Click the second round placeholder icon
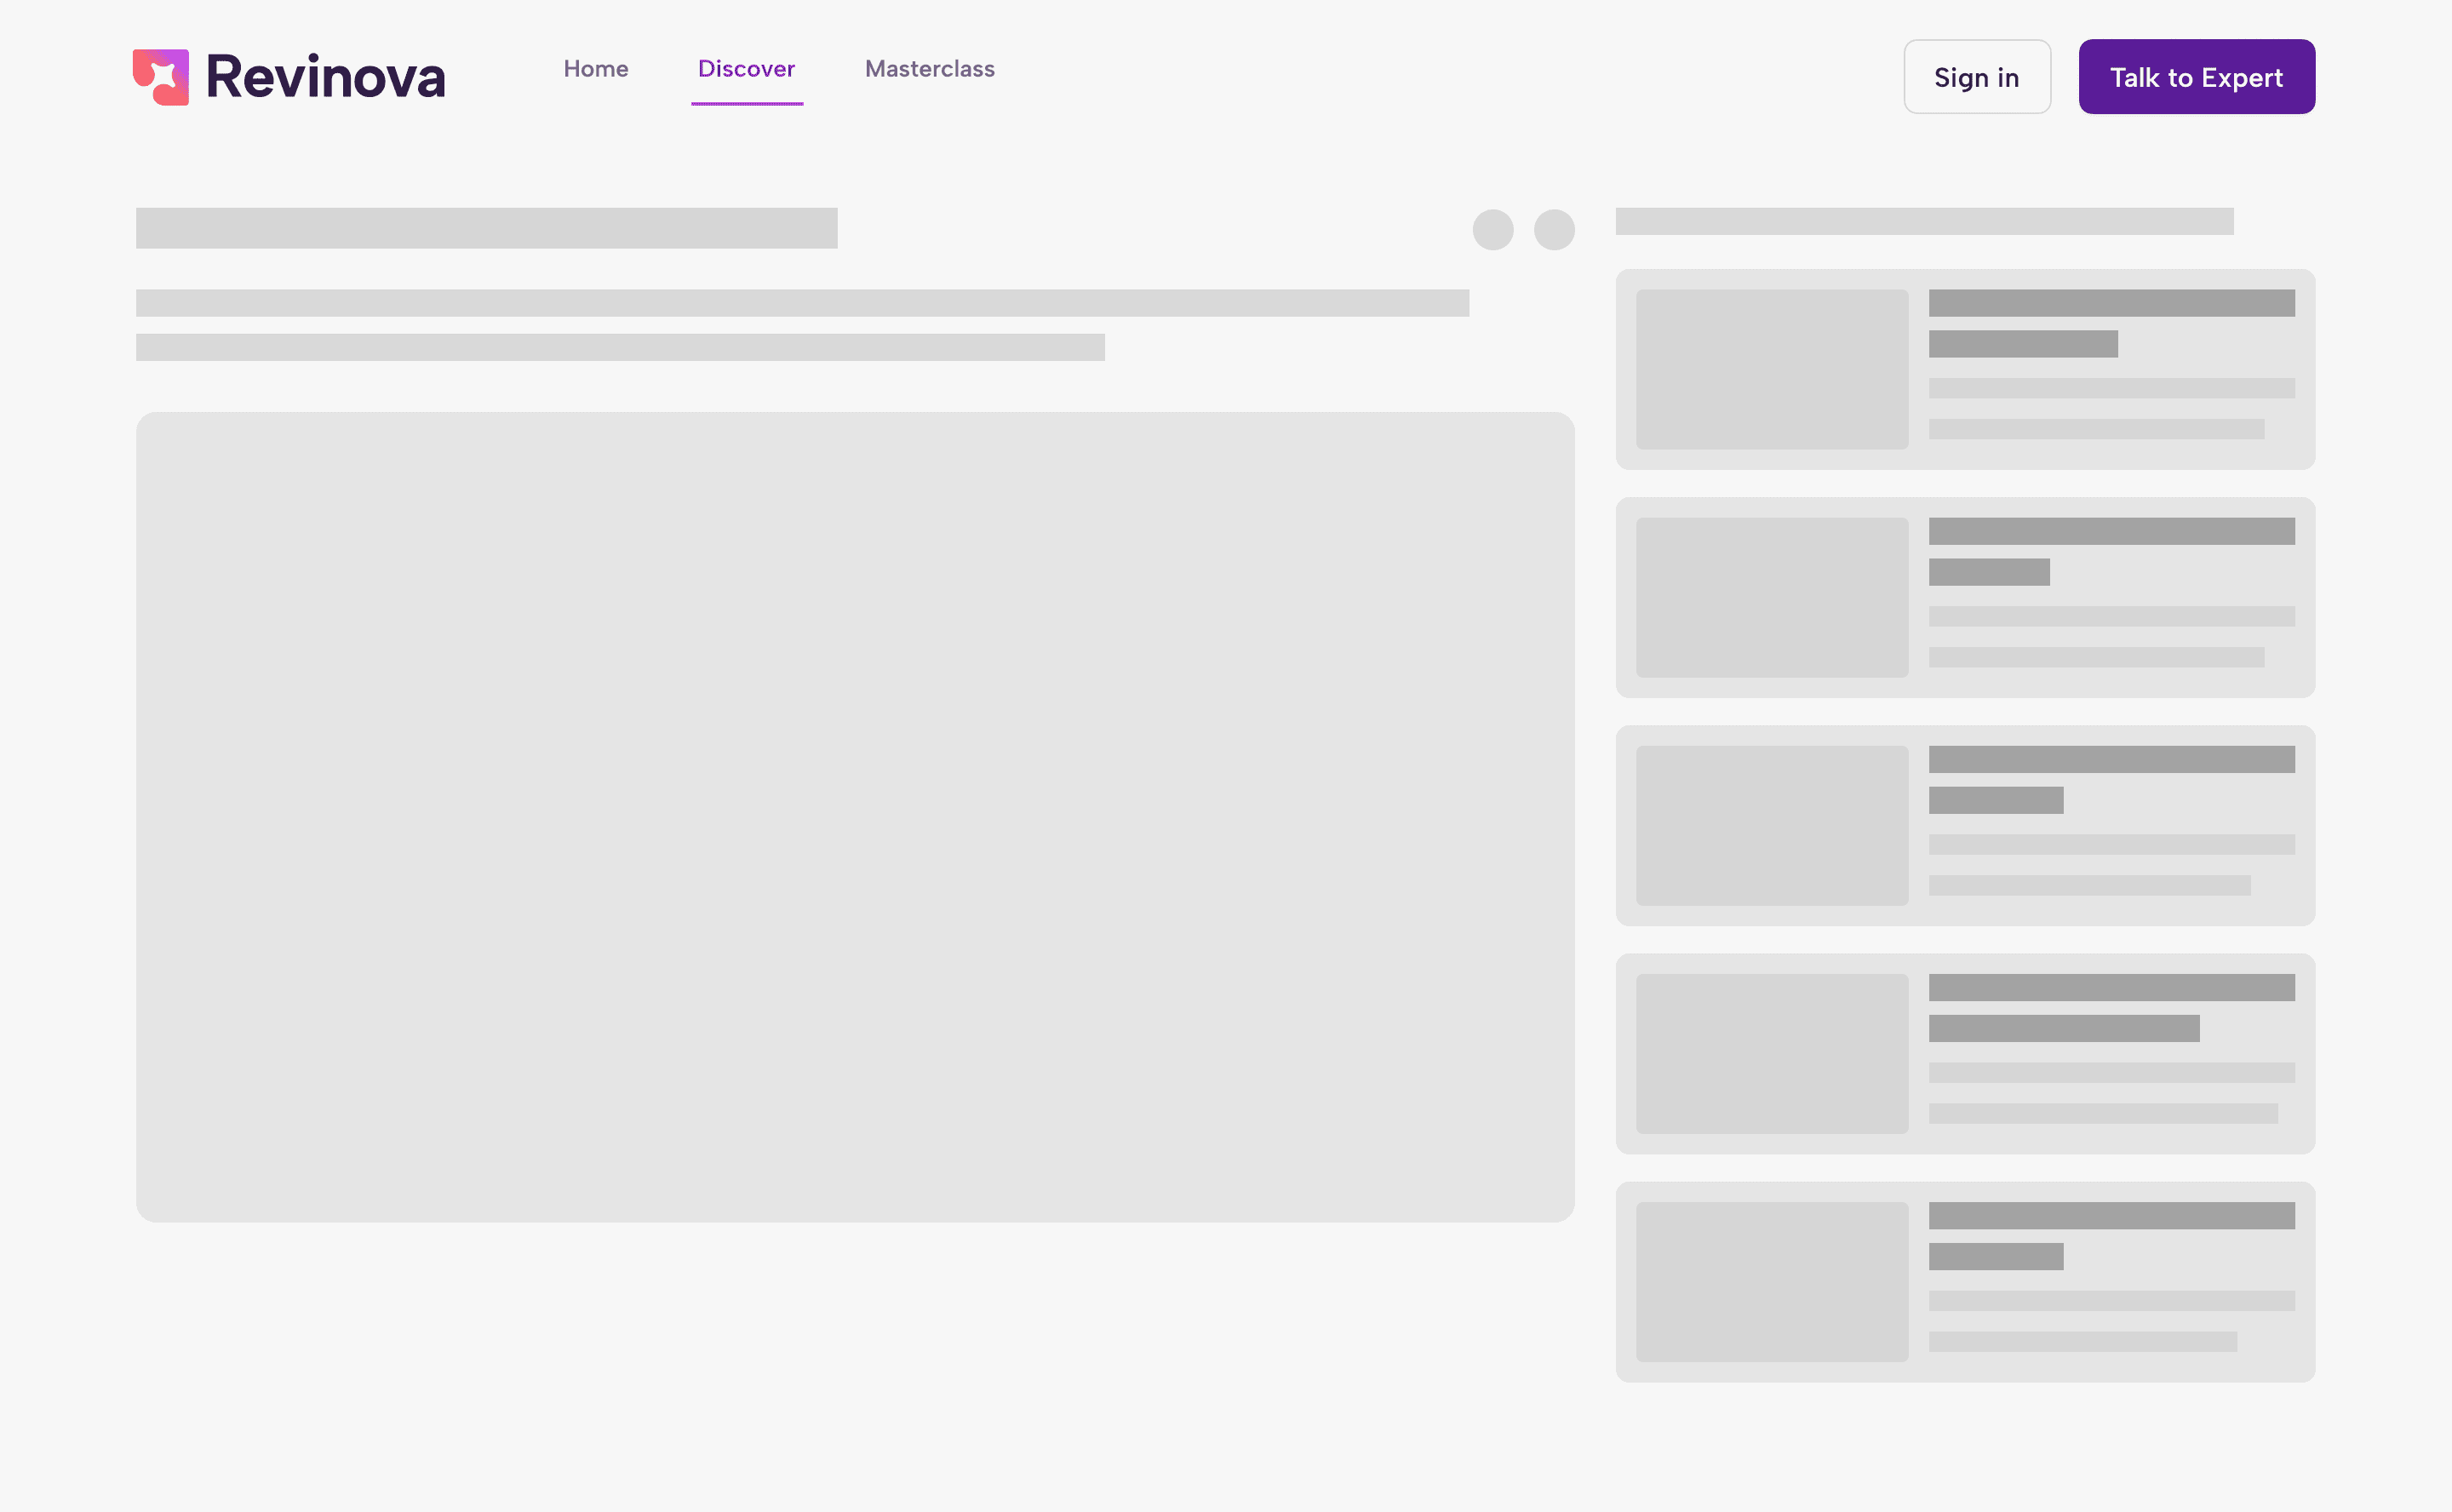The image size is (2452, 1512). coord(1554,230)
